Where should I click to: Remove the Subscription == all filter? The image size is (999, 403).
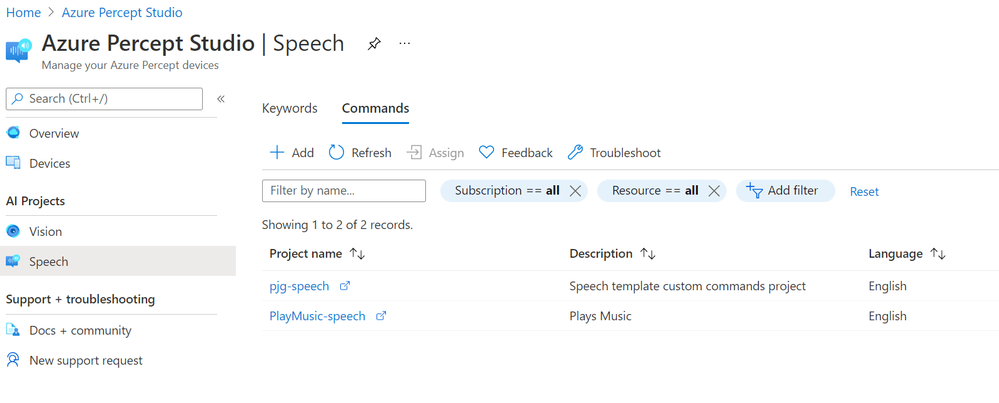(x=575, y=191)
